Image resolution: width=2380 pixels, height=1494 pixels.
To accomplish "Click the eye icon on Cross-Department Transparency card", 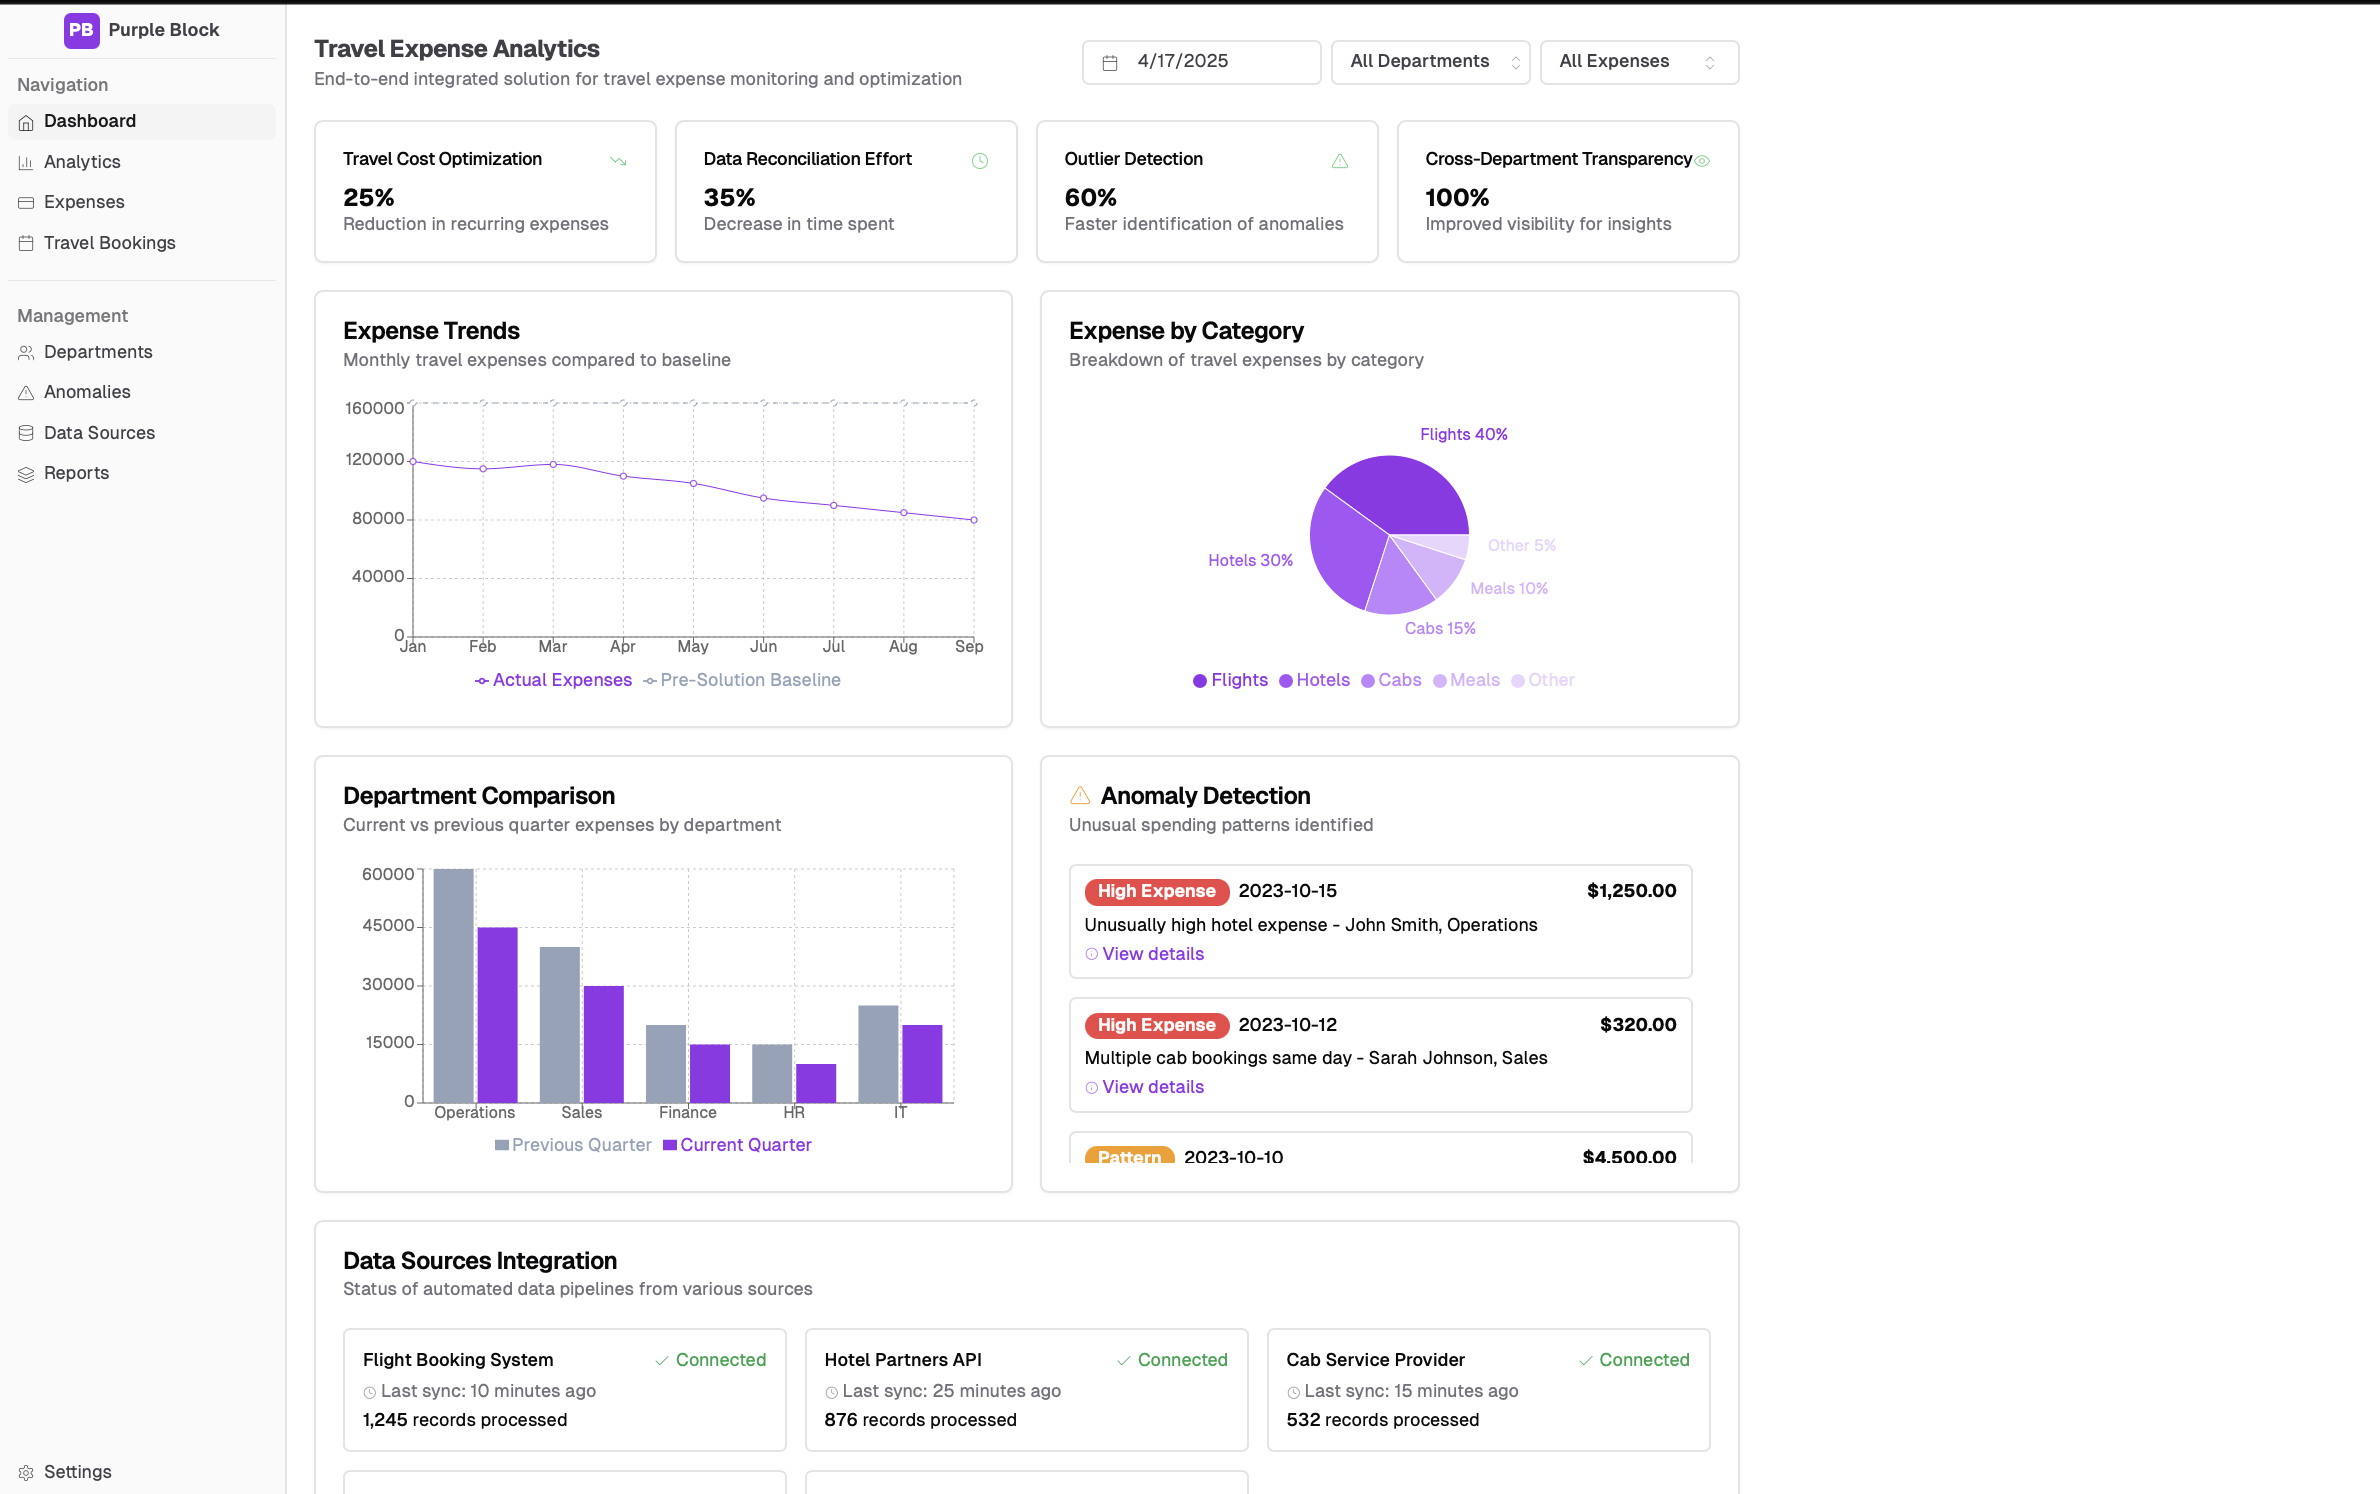I will pyautogui.click(x=1703, y=160).
